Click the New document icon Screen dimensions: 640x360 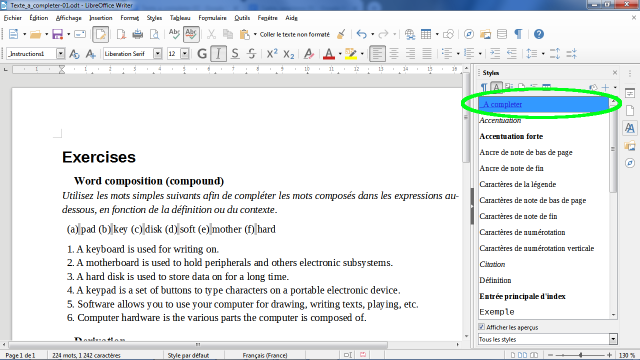click(13, 34)
